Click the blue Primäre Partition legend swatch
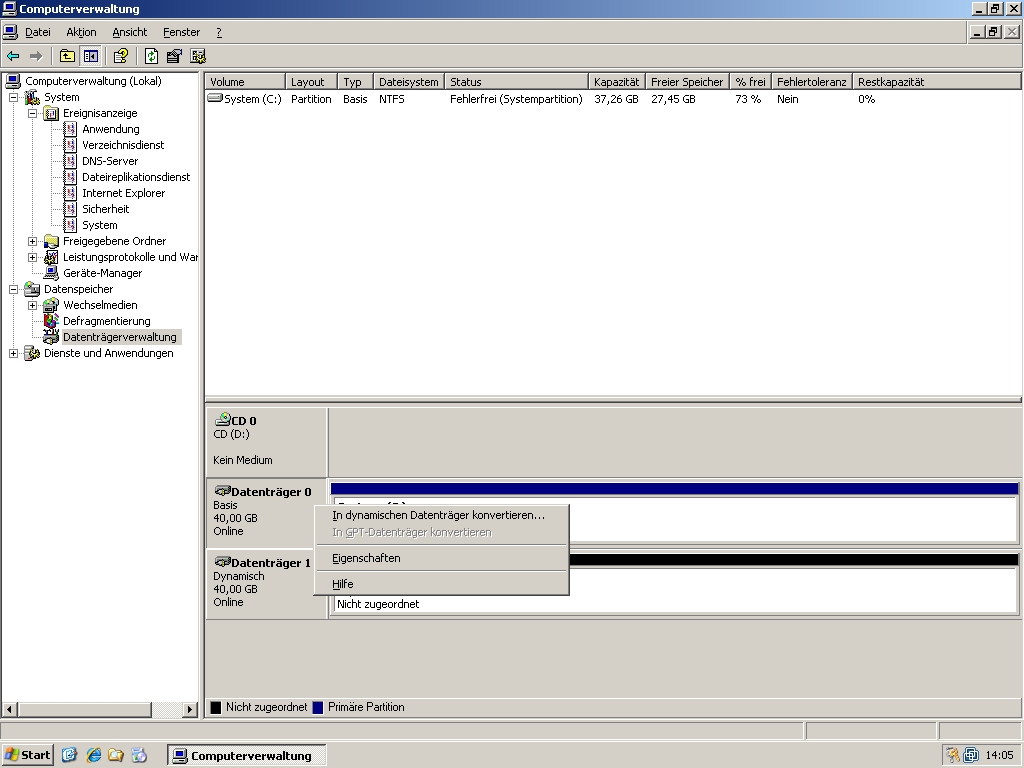Viewport: 1024px width, 768px height. click(x=318, y=707)
